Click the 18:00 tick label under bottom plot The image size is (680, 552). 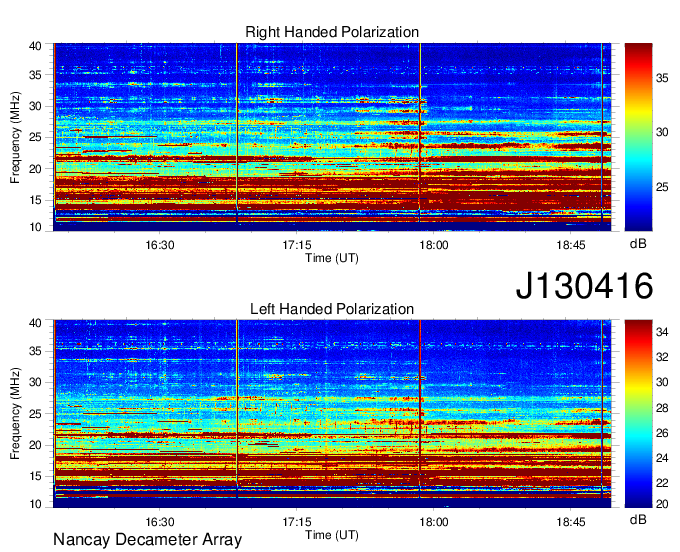pos(434,522)
